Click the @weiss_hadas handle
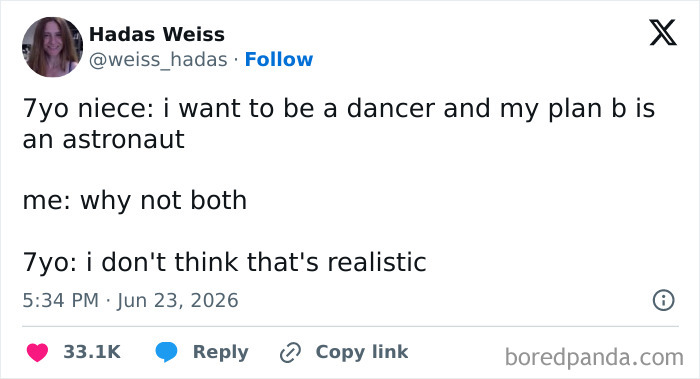 click(x=158, y=60)
